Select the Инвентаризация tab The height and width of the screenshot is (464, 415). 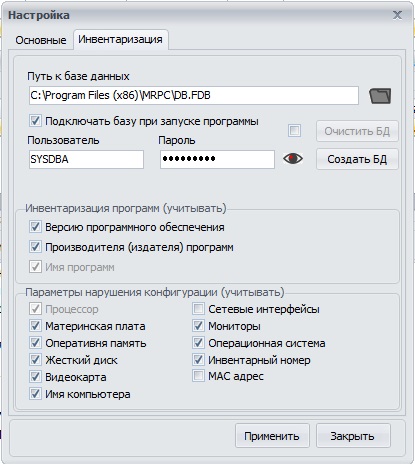tap(120, 39)
